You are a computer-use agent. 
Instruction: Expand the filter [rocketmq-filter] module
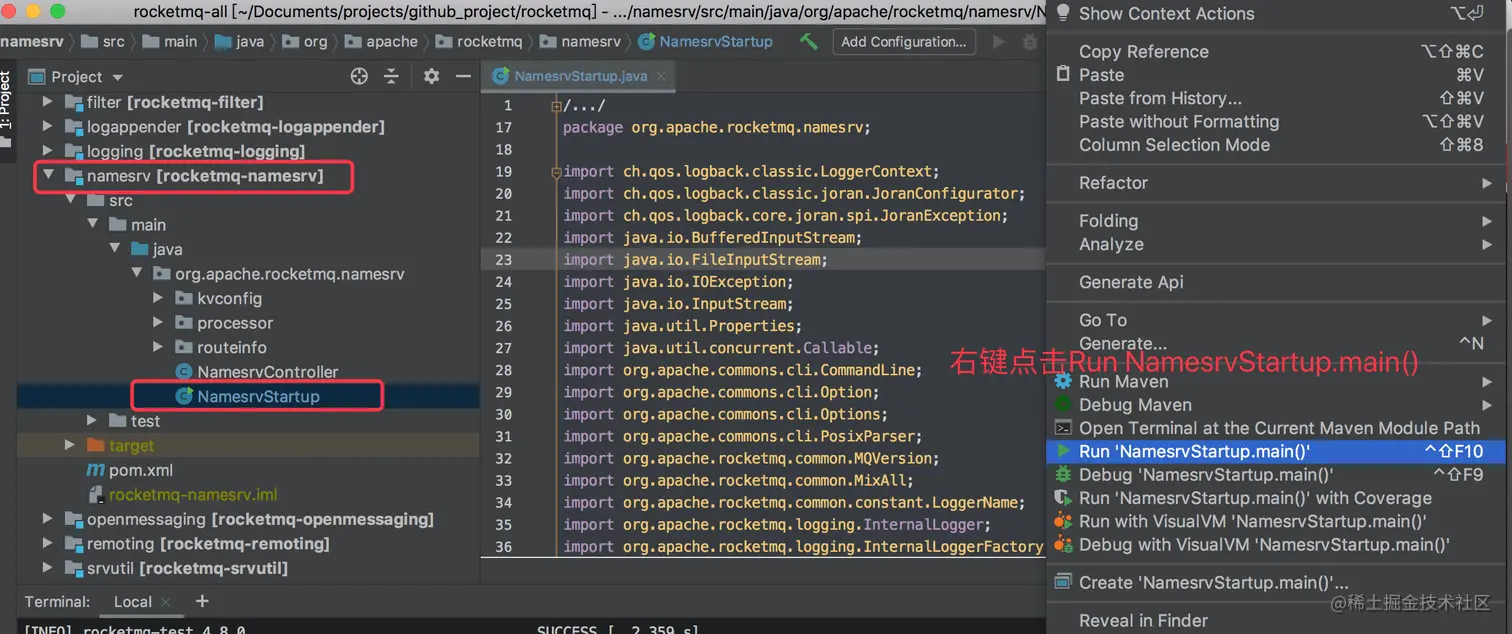pyautogui.click(x=47, y=102)
